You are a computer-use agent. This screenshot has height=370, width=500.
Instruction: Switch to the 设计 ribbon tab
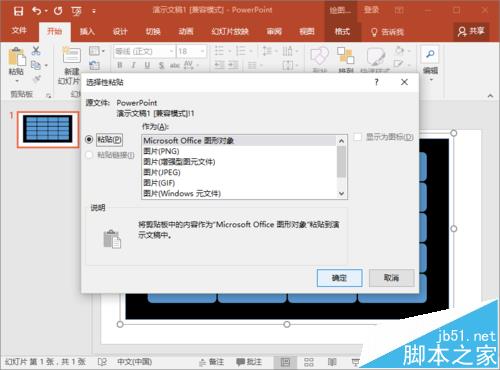click(120, 32)
